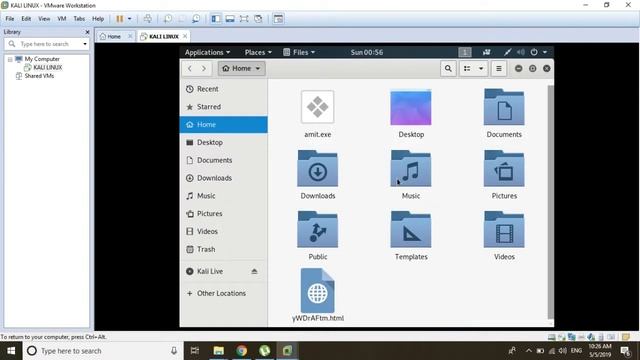Select Downloads in Files sidebar
Viewport: 640px width, 360px height.
[224, 178]
